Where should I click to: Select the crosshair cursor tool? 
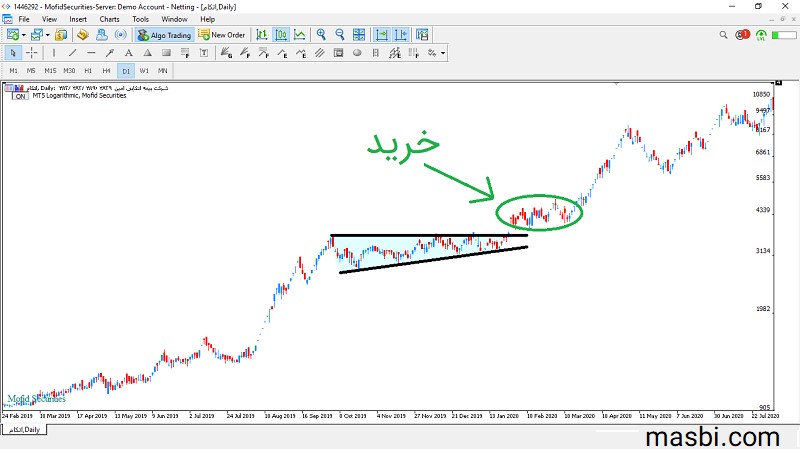click(x=32, y=53)
